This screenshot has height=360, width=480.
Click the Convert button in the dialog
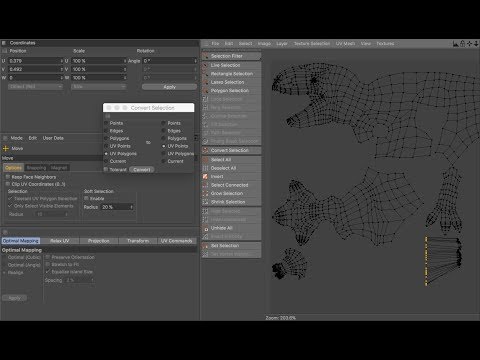[x=142, y=170]
